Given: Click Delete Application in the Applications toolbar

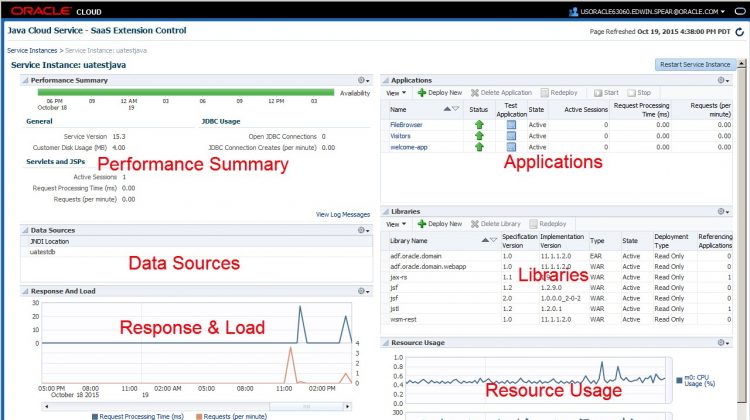Looking at the screenshot, I should (x=501, y=93).
